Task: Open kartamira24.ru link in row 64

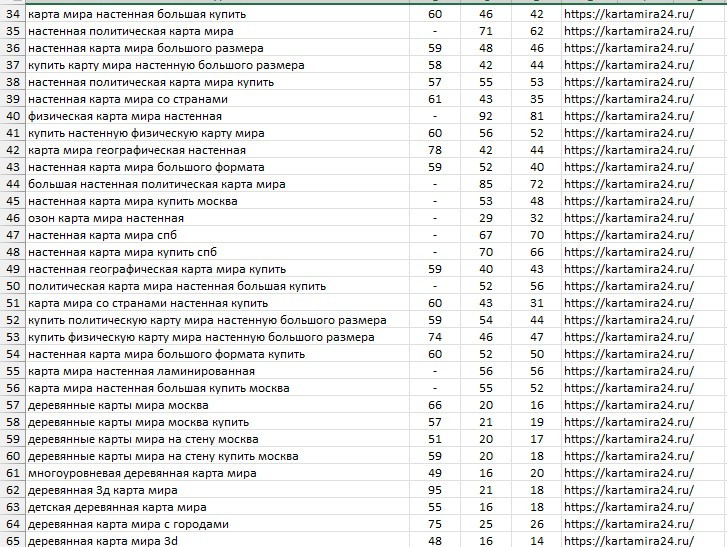Action: pos(629,524)
